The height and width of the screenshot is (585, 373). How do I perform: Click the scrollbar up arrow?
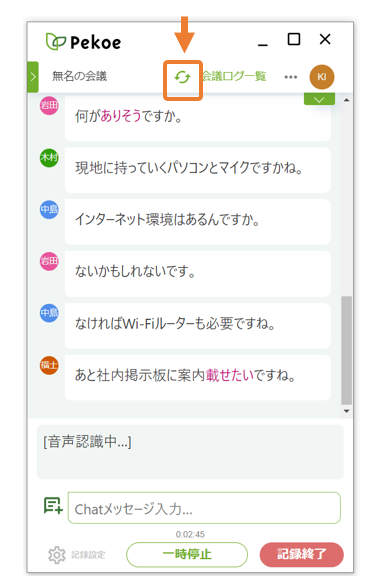(347, 100)
